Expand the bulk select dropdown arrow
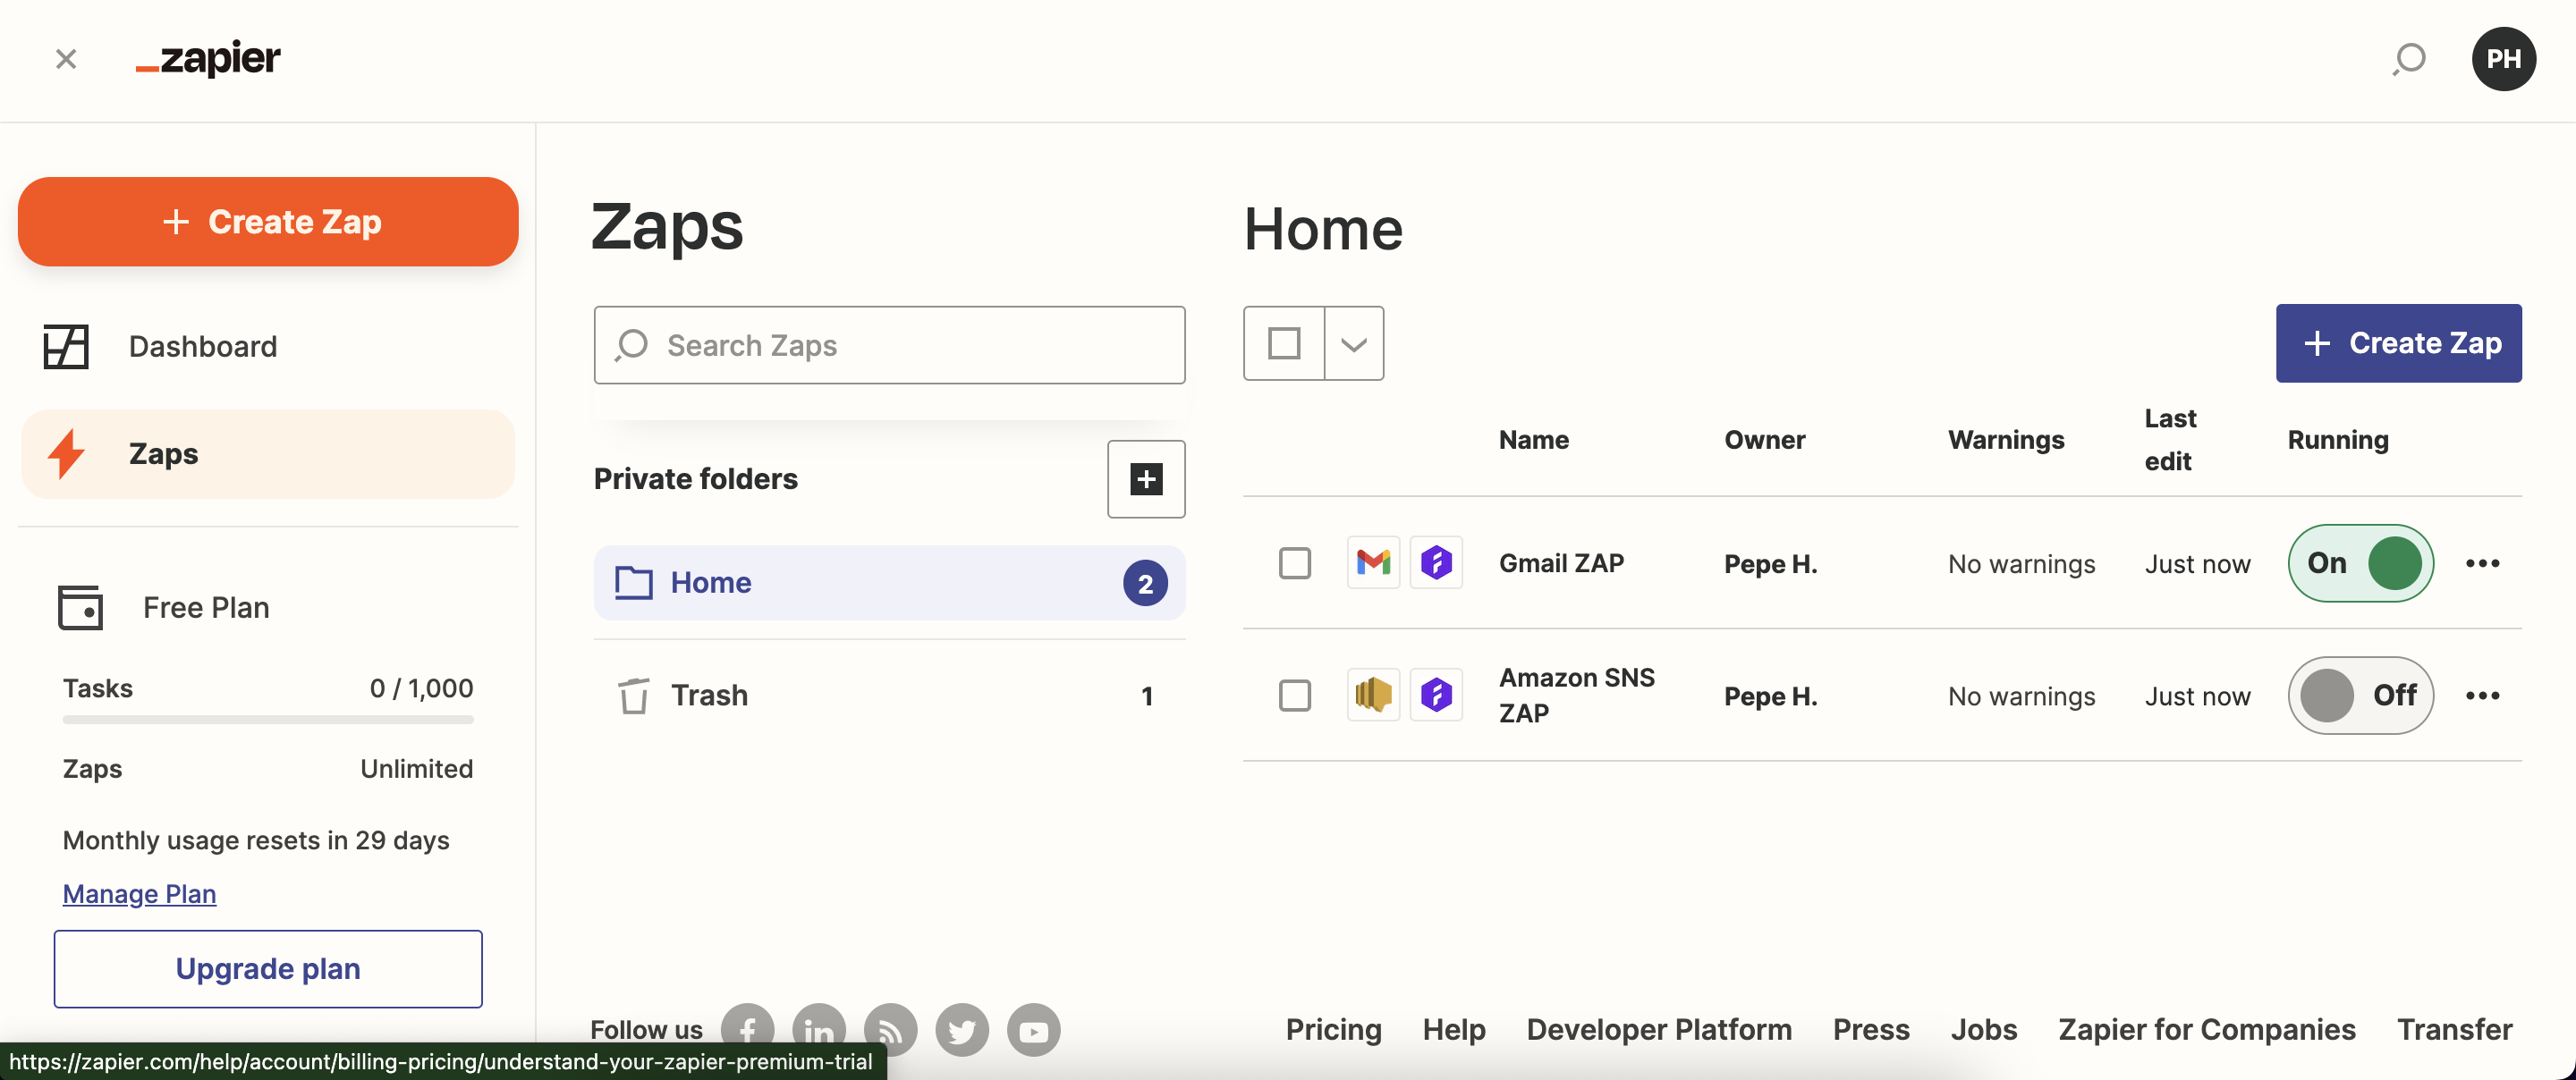The height and width of the screenshot is (1080, 2576). click(x=1354, y=344)
